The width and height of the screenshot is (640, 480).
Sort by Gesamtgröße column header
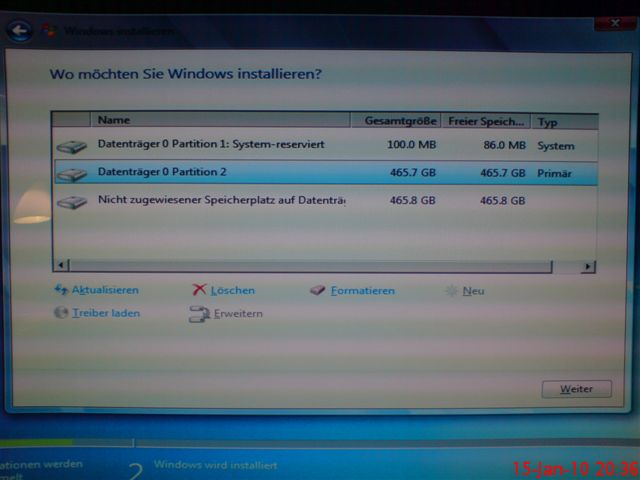pyautogui.click(x=396, y=121)
